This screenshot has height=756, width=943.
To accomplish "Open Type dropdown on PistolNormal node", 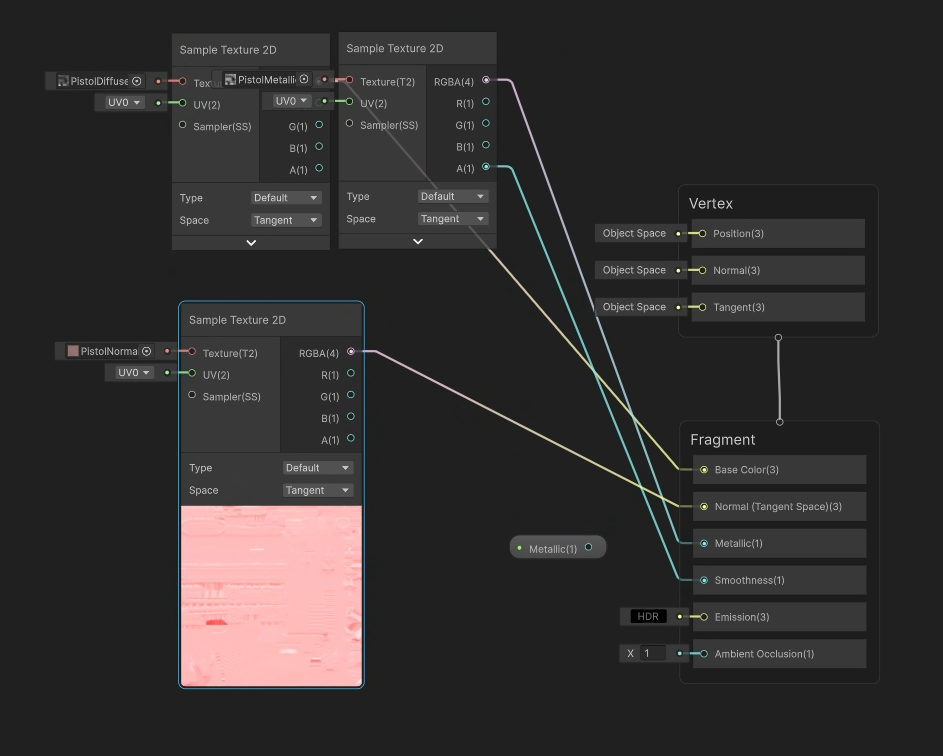I will click(x=318, y=467).
